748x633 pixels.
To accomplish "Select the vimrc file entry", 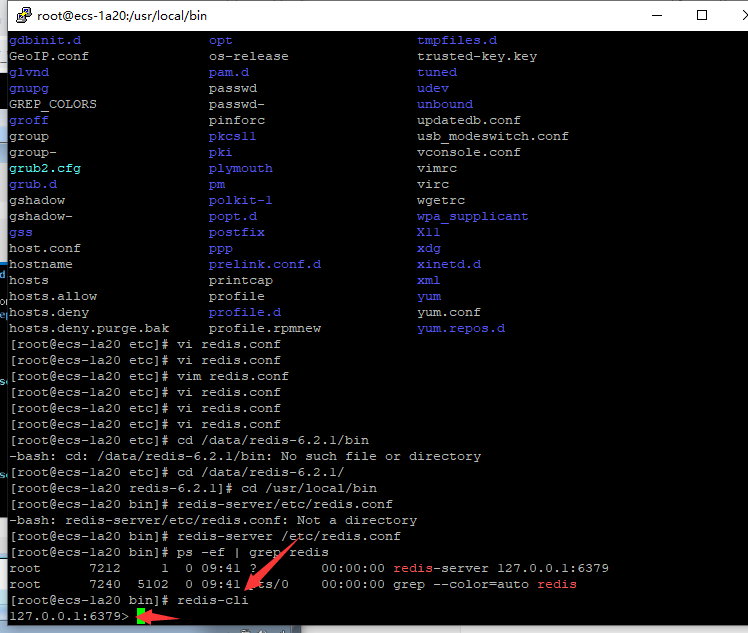I will tap(437, 168).
